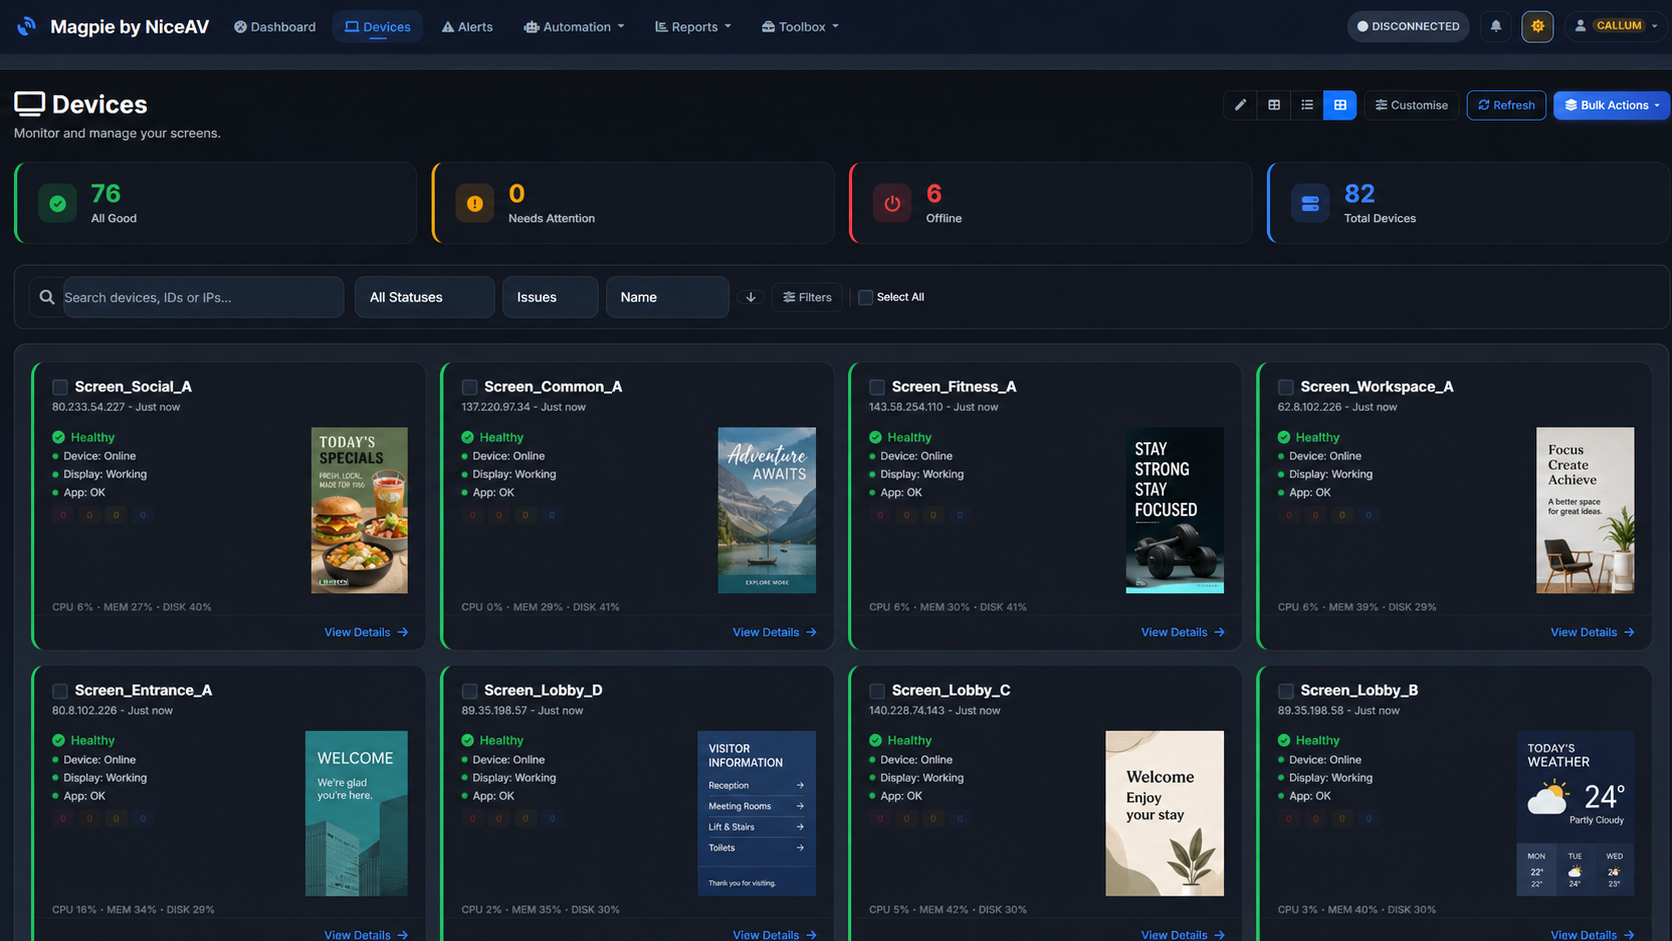
Task: Switch to the large grid view icon
Action: coord(1274,105)
